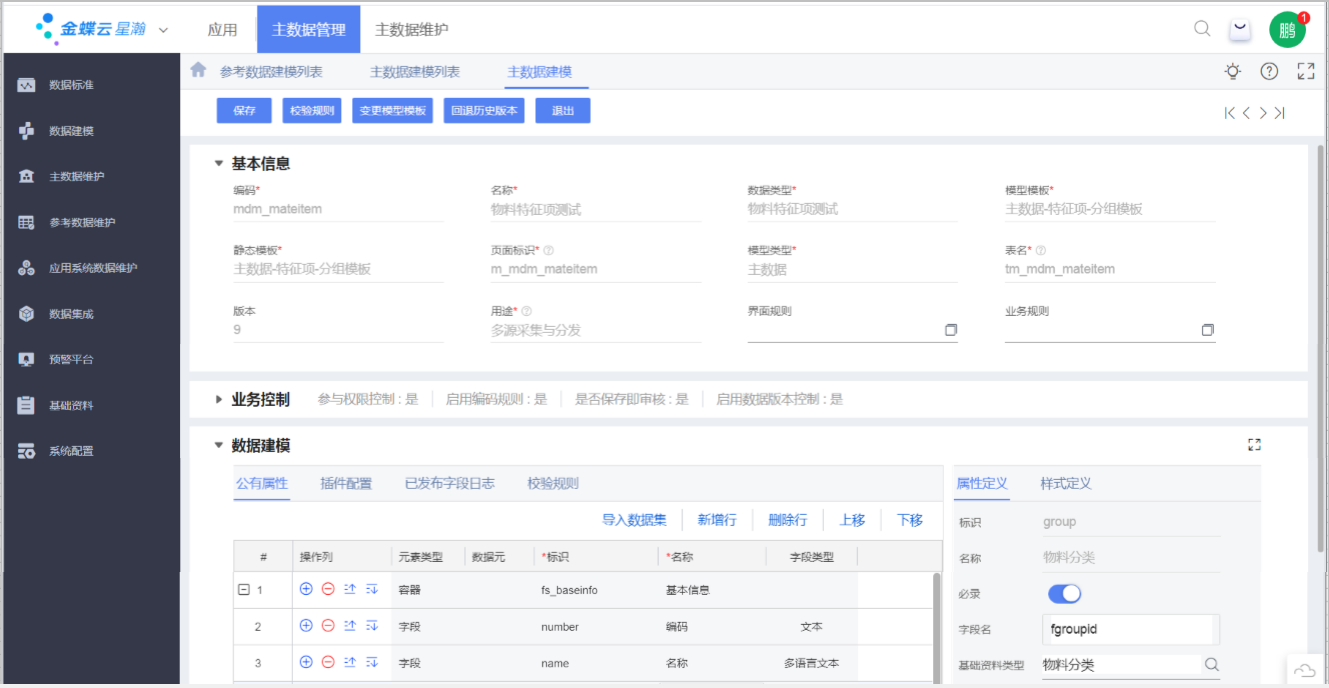
Task: Open the 数据标准 sidebar icon
Action: (27, 85)
